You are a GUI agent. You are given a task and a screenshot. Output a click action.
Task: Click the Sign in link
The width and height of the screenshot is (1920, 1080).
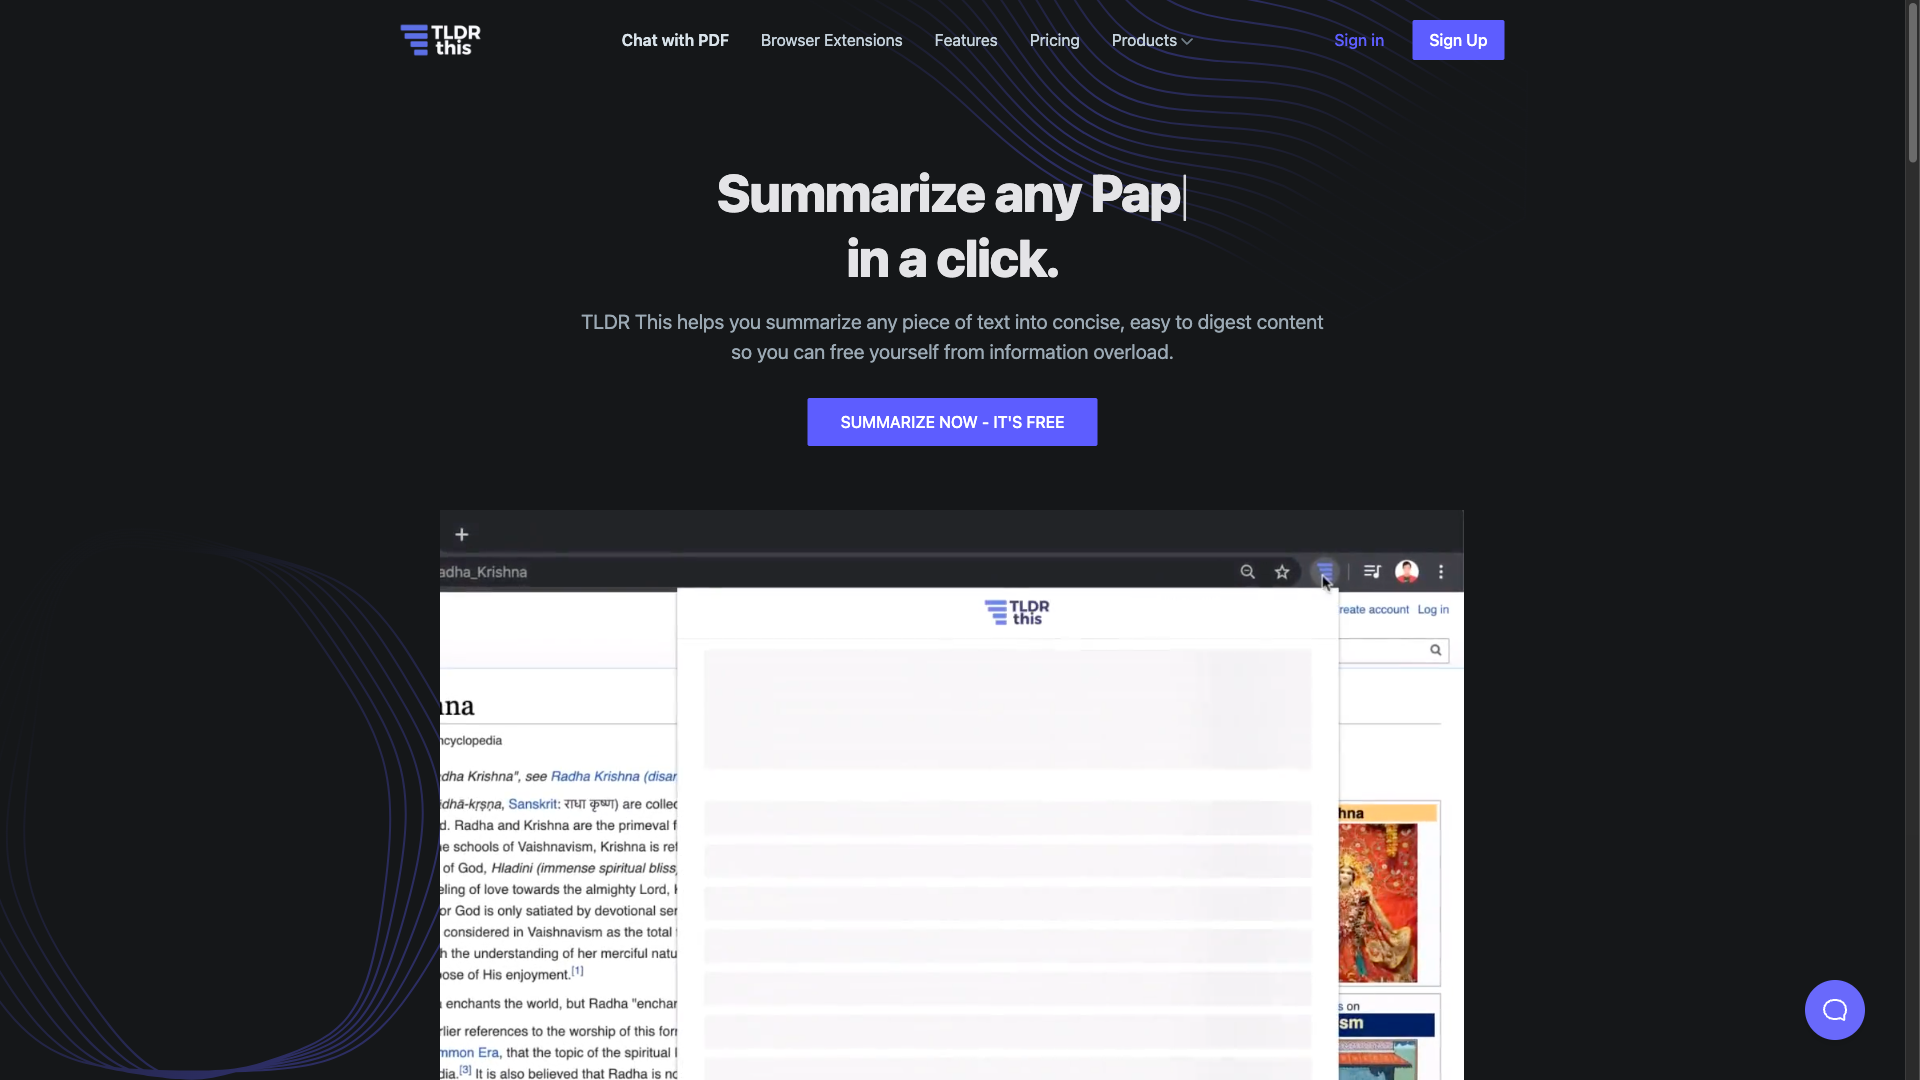coord(1358,40)
